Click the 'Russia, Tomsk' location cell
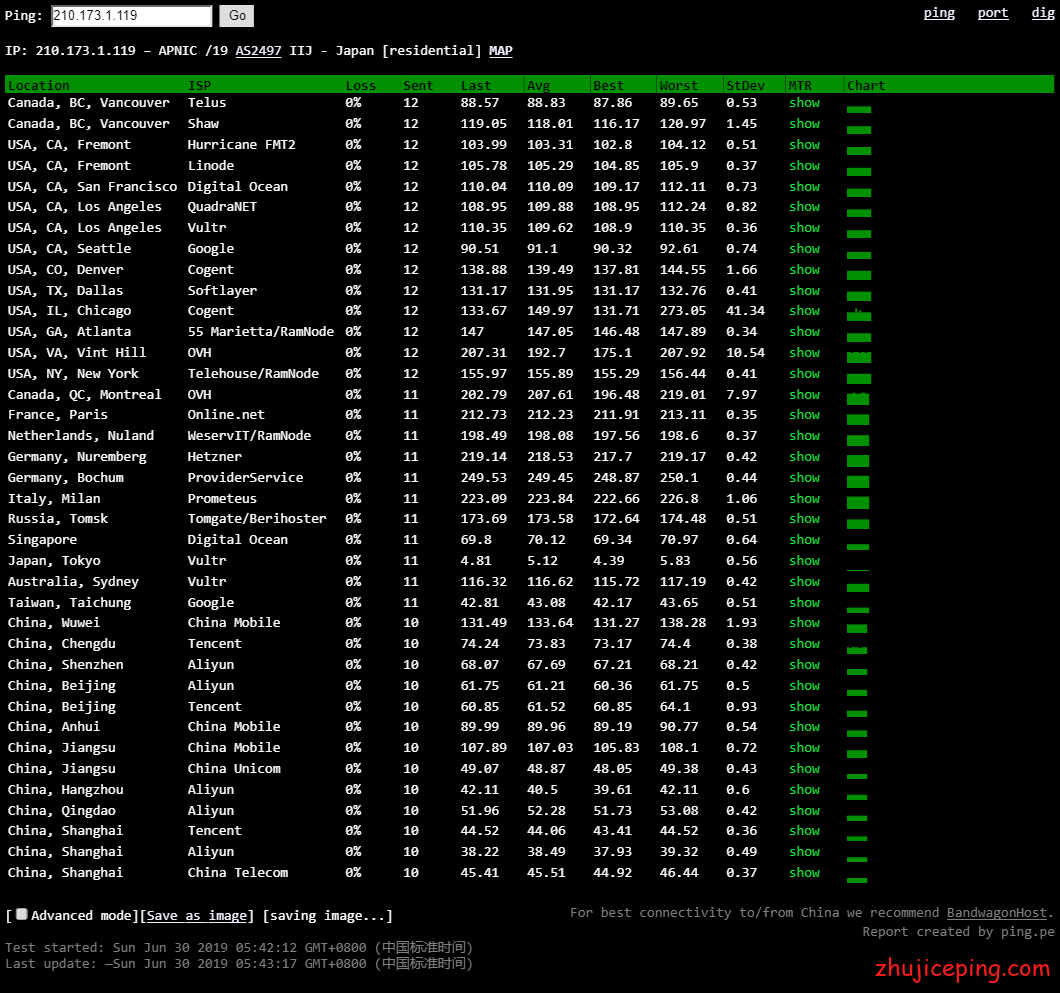The image size is (1060, 993). click(x=57, y=519)
